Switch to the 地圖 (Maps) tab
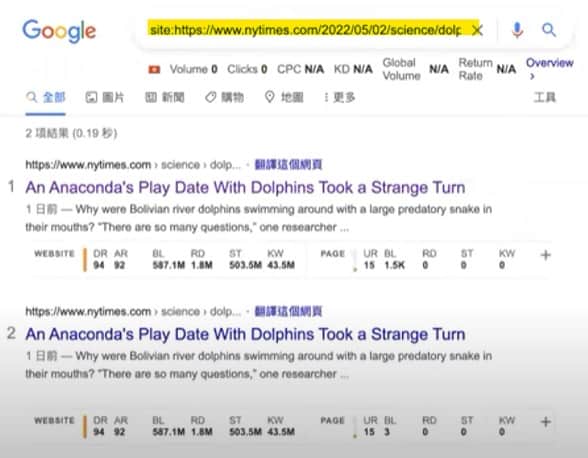This screenshot has width=588, height=458. pyautogui.click(x=284, y=98)
